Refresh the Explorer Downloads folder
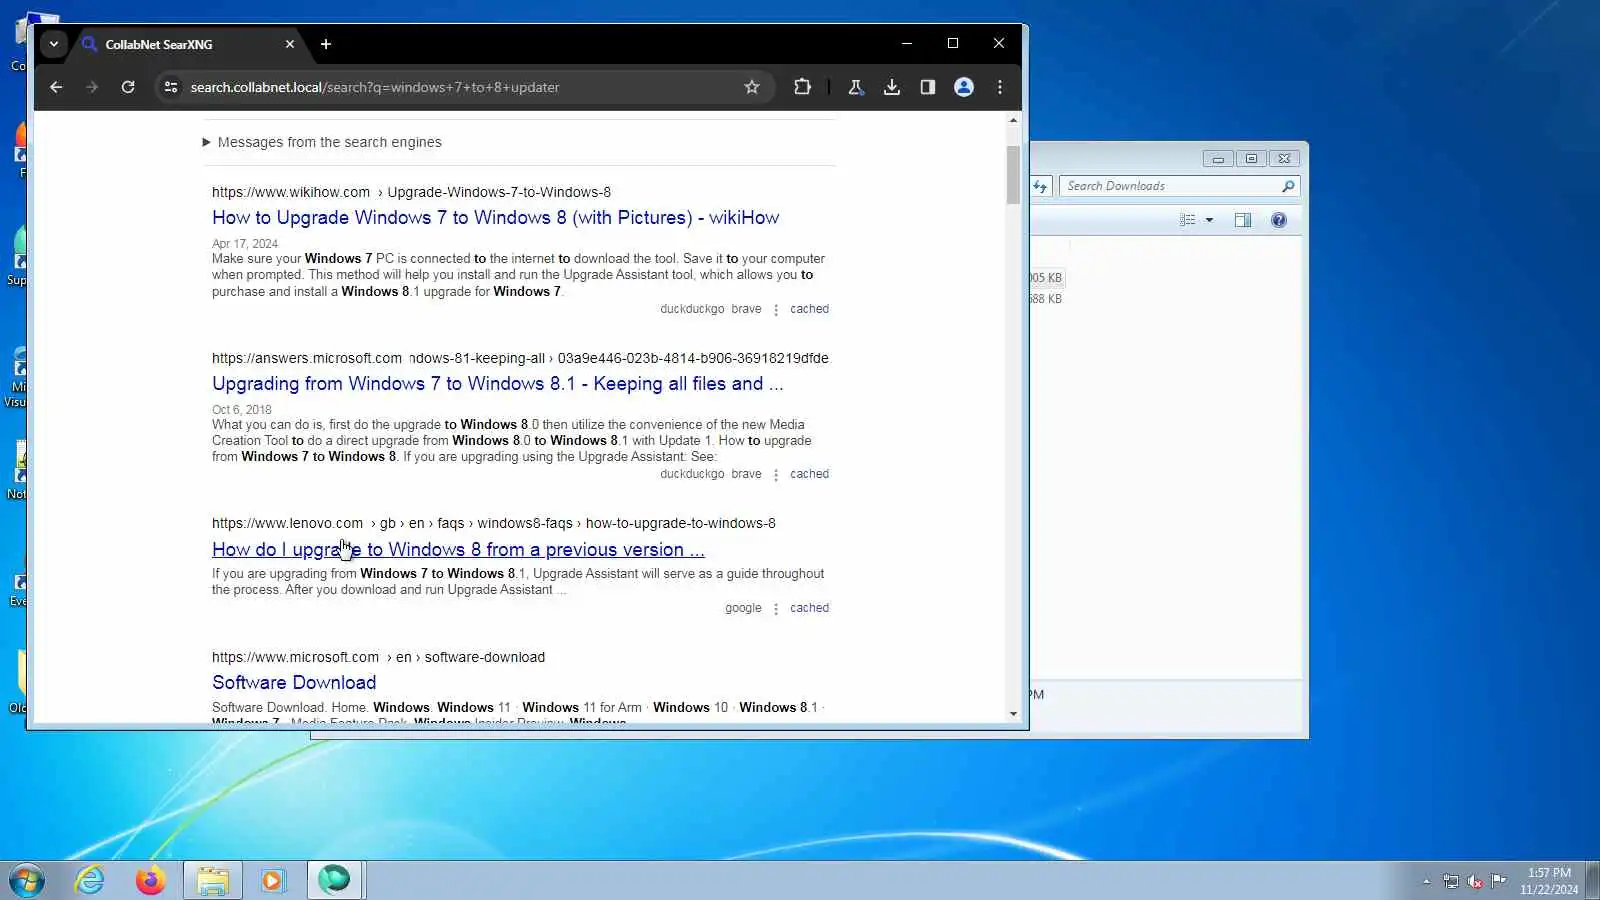 pyautogui.click(x=1041, y=186)
